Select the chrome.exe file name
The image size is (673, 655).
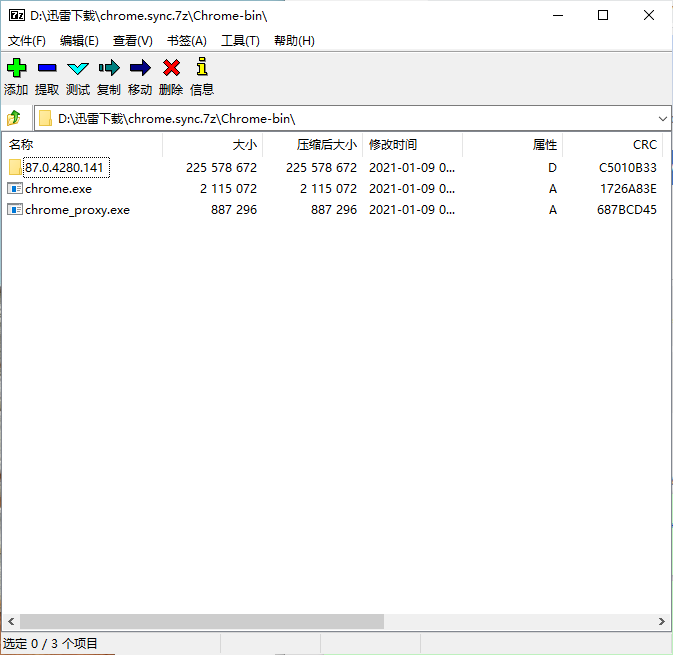coord(58,188)
